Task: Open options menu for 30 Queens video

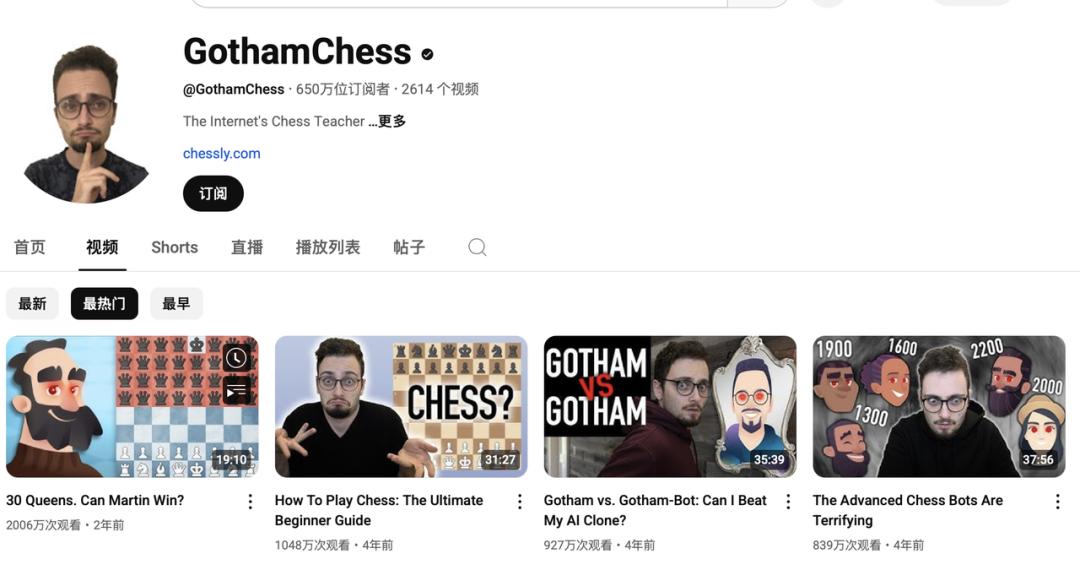Action: click(250, 502)
